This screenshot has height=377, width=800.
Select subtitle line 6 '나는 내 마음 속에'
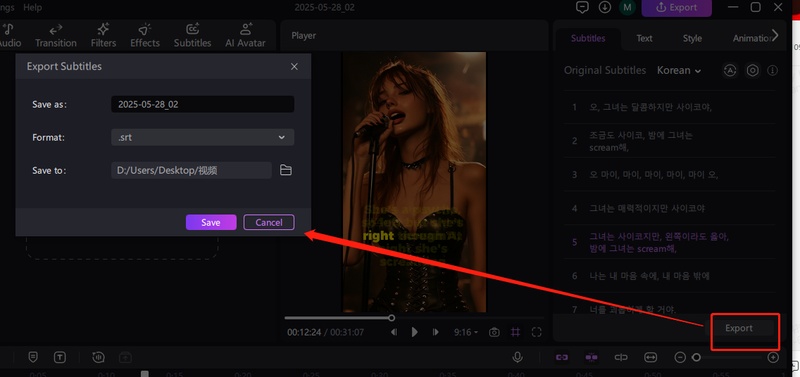click(670, 276)
